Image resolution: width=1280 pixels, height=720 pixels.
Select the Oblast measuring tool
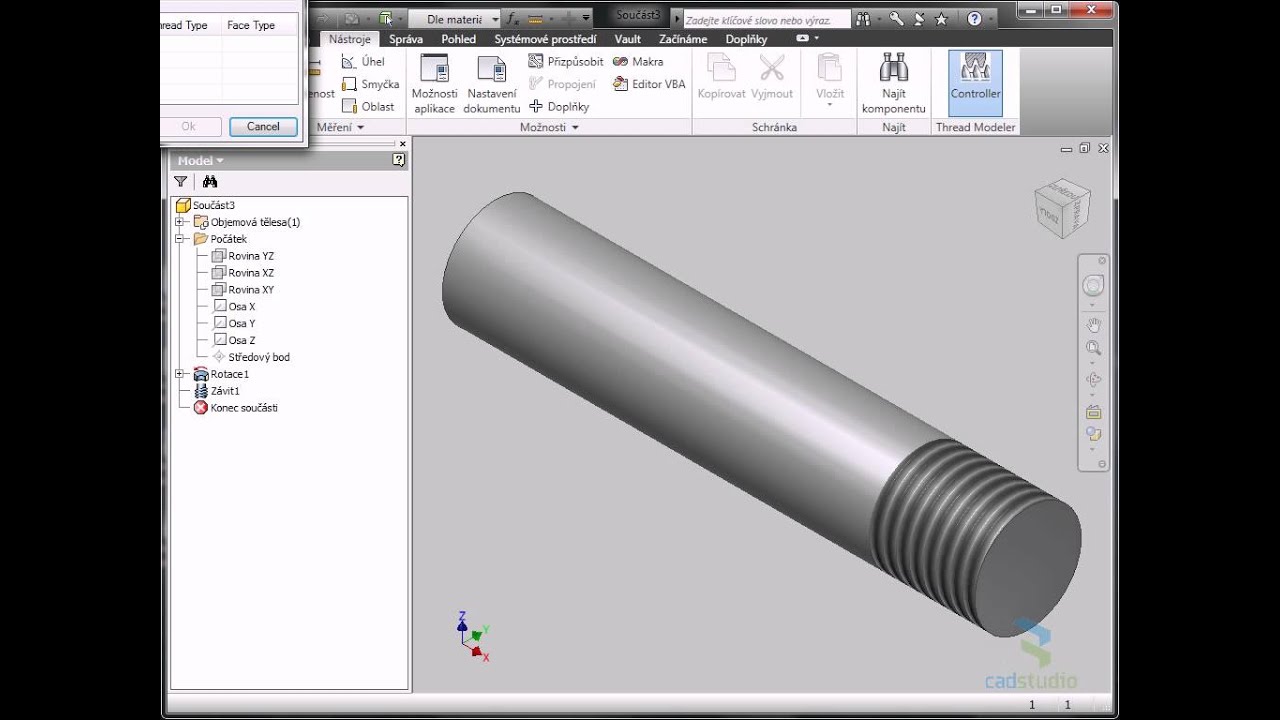coord(368,106)
